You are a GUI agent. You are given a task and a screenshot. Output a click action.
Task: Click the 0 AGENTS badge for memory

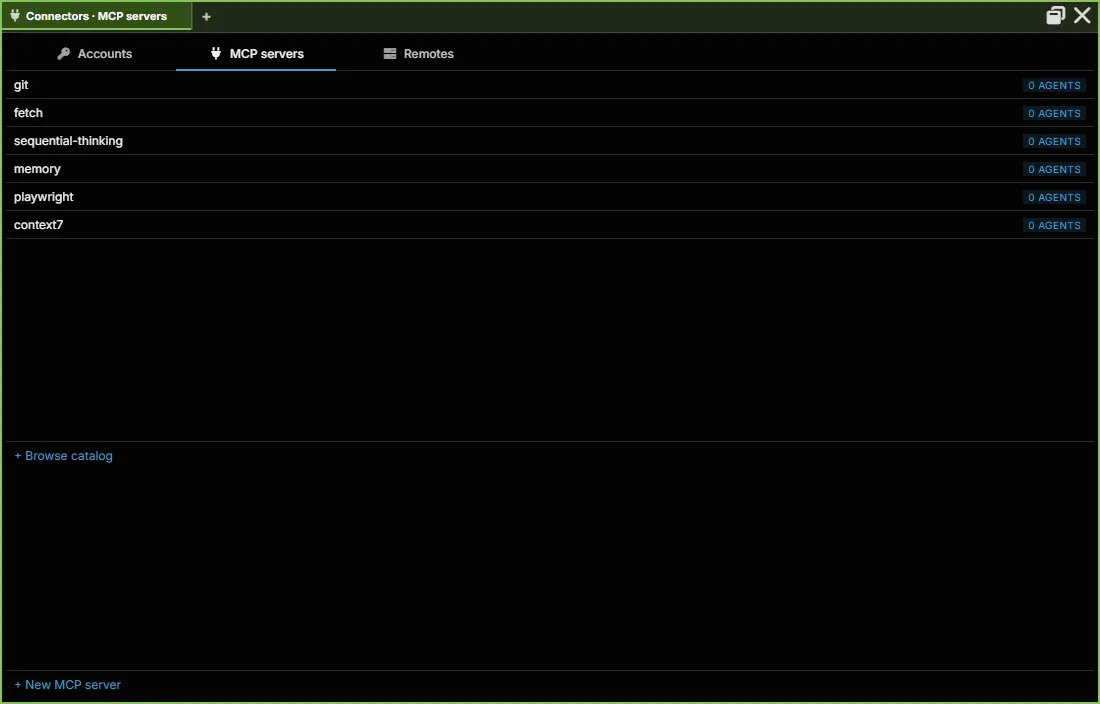(x=1054, y=170)
